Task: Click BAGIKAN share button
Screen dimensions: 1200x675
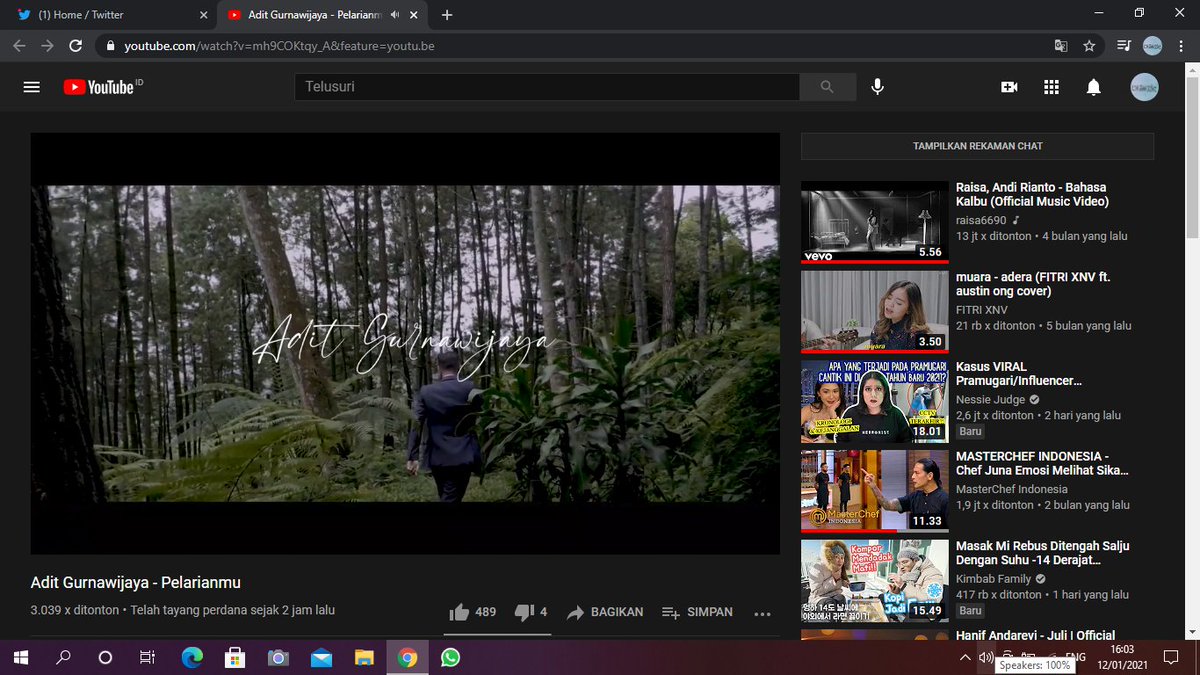Action: point(604,612)
